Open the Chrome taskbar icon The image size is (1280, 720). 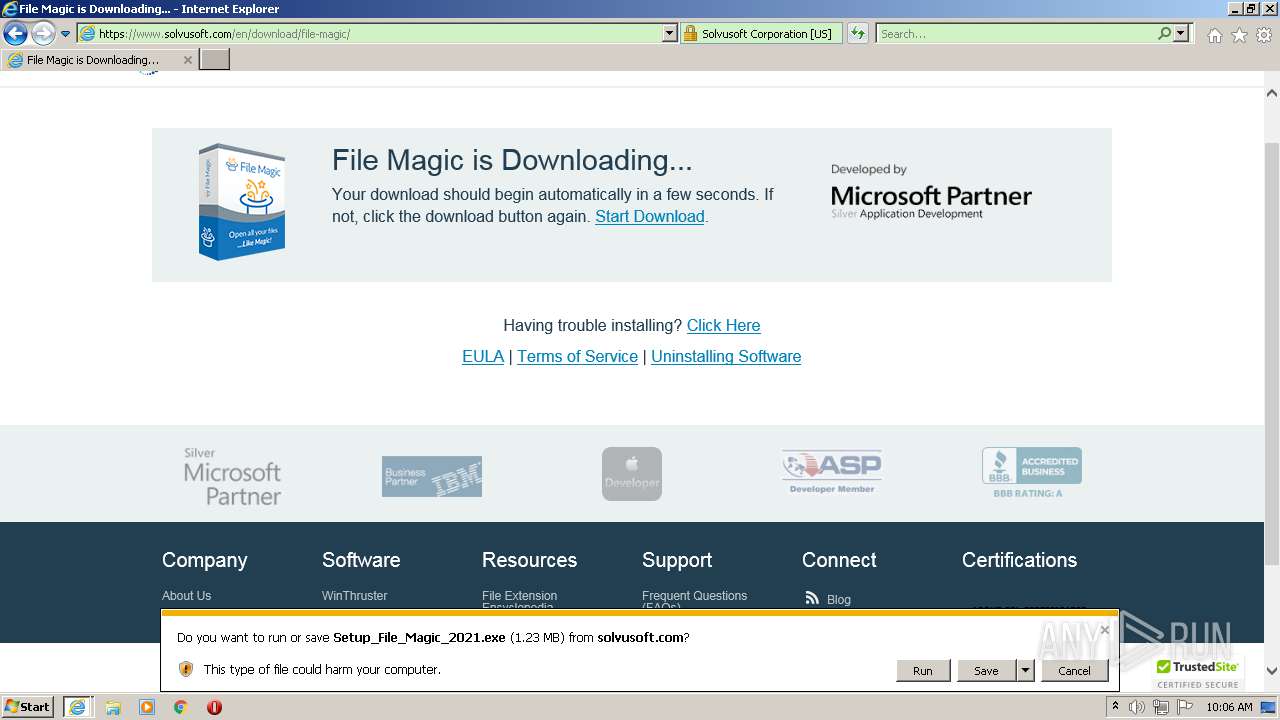pyautogui.click(x=181, y=707)
